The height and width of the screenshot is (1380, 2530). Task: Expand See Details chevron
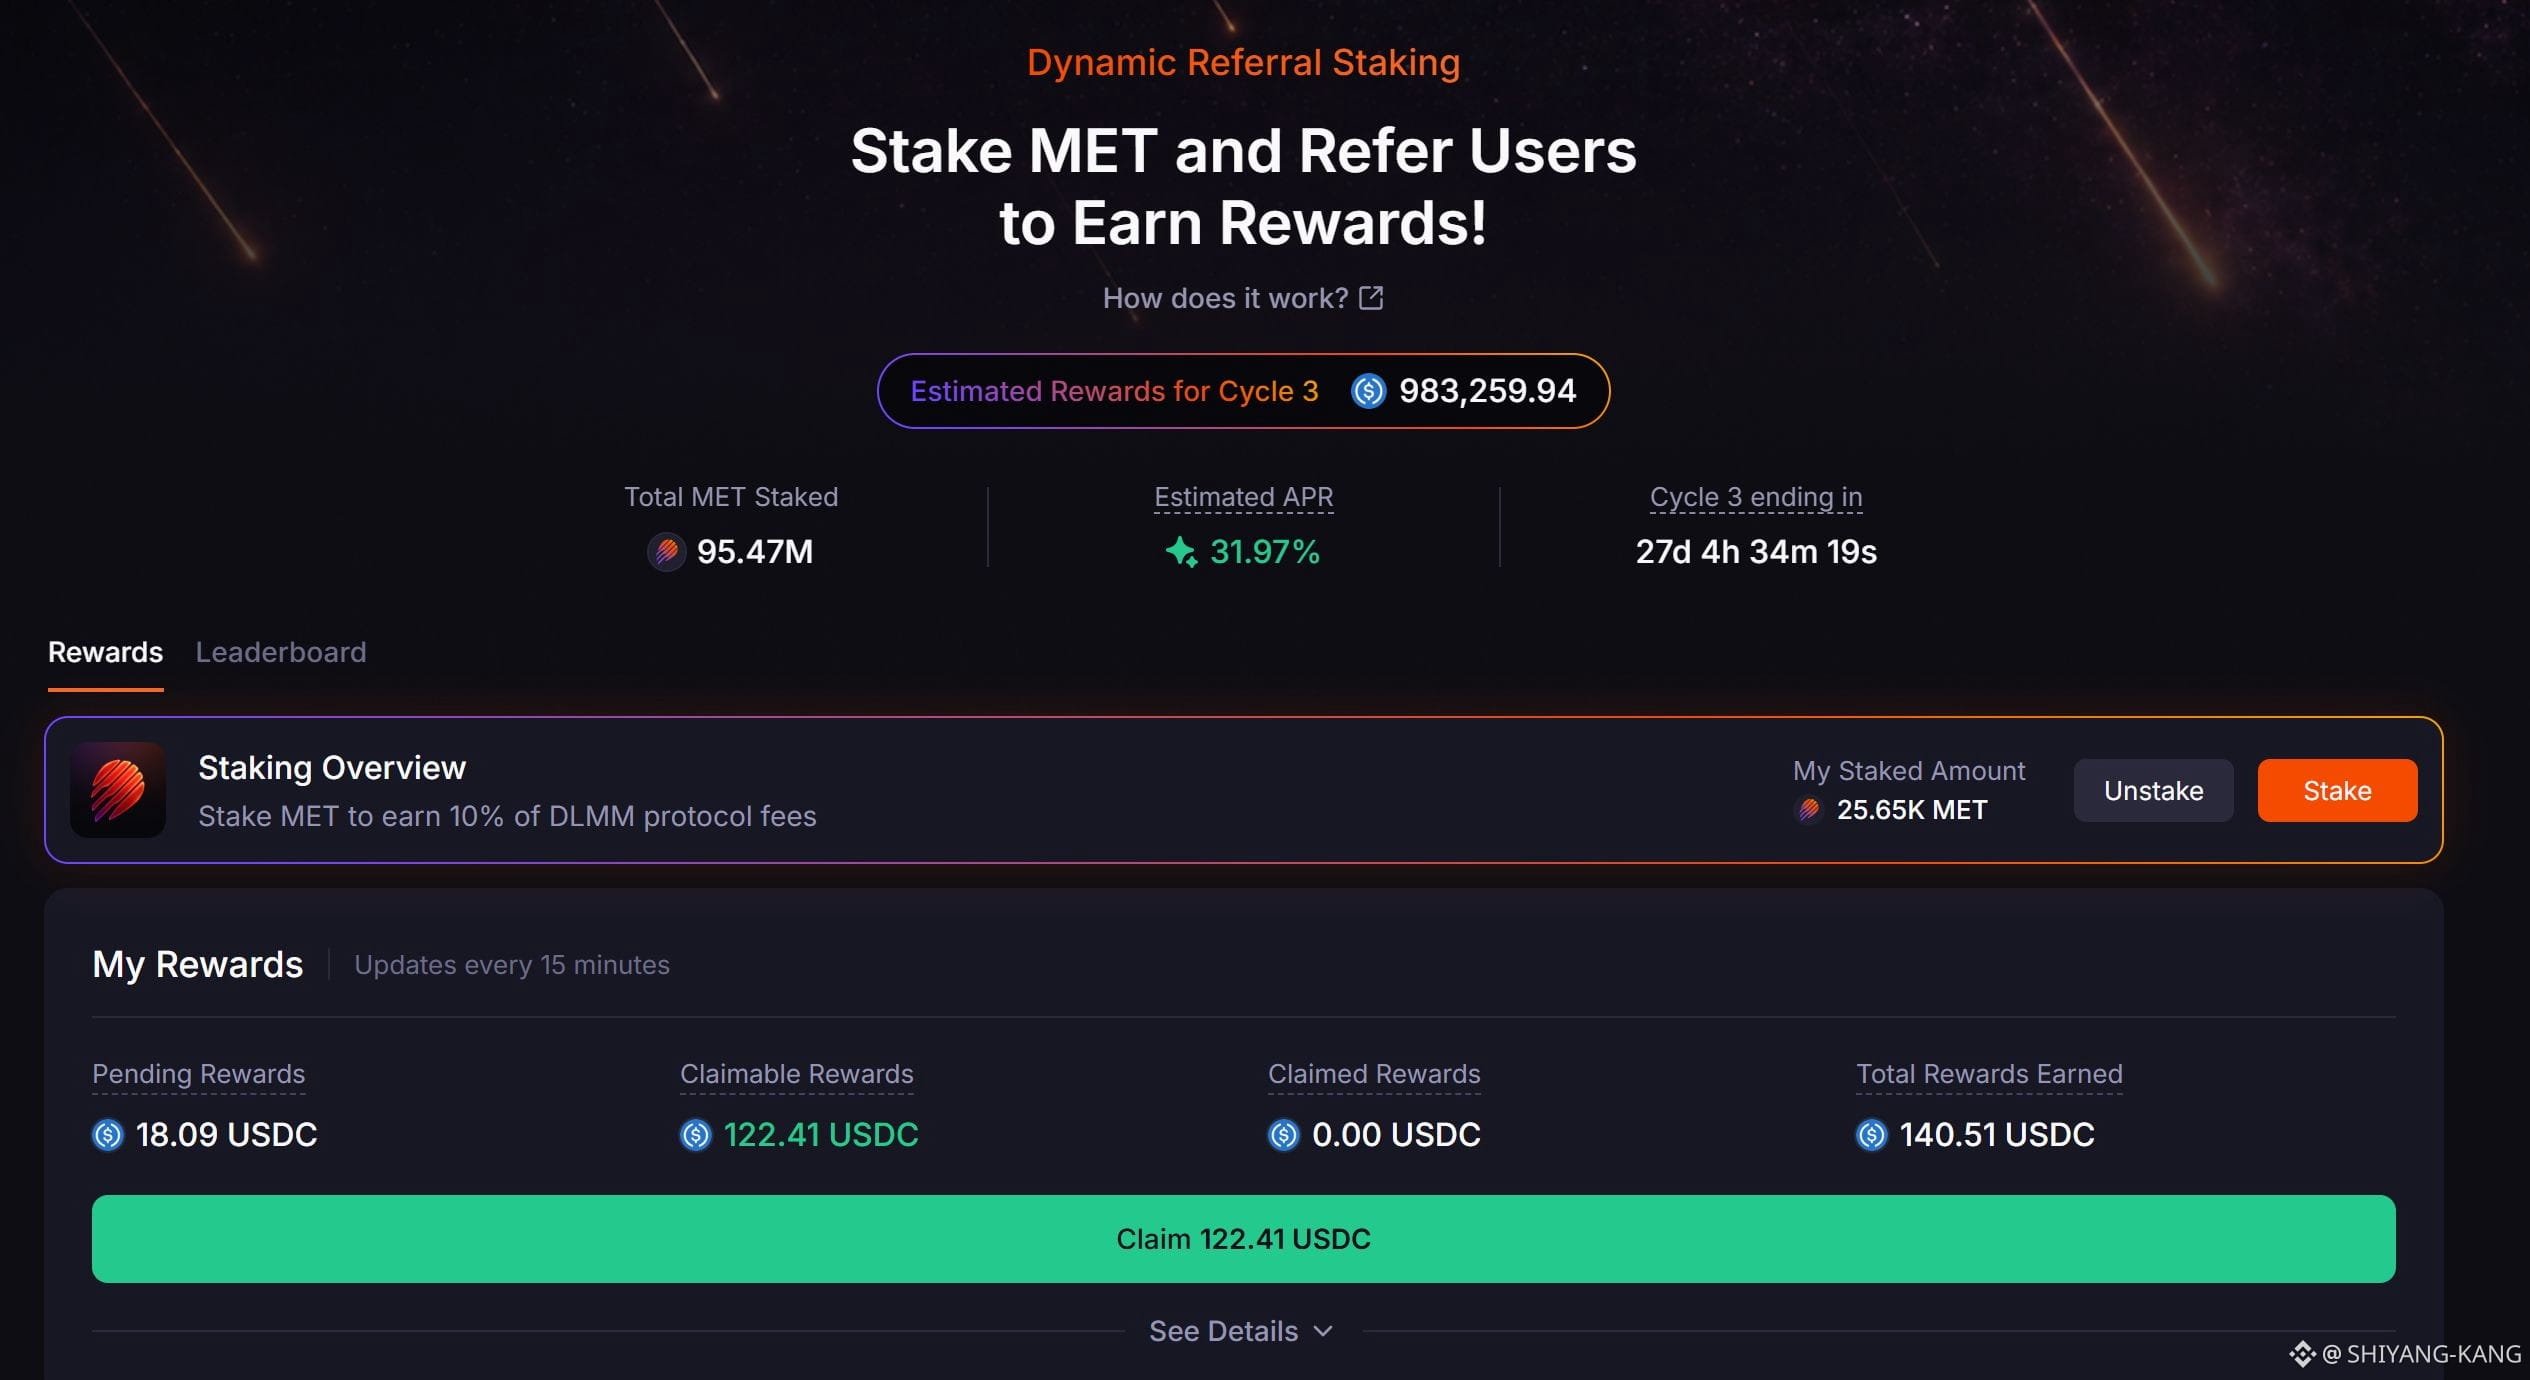[1323, 1331]
